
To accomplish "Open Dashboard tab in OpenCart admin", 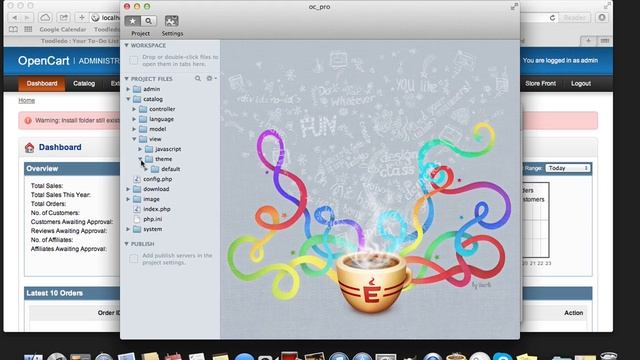I will coord(42,84).
